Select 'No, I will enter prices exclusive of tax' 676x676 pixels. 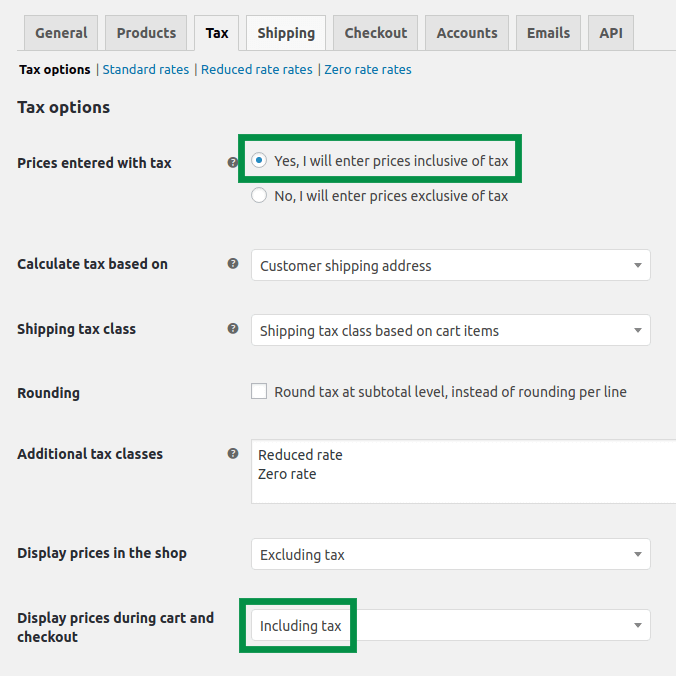click(x=259, y=195)
